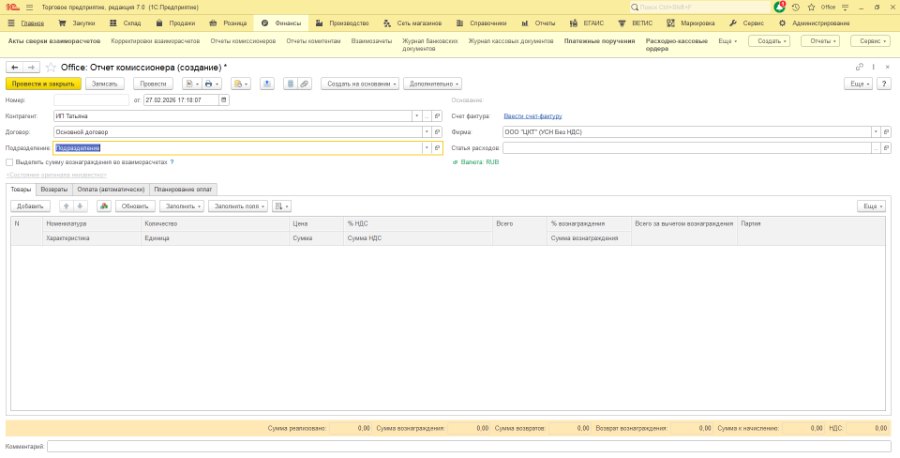The width and height of the screenshot is (900, 458).
Task: Open the Маркировка section
Action: click(x=691, y=24)
